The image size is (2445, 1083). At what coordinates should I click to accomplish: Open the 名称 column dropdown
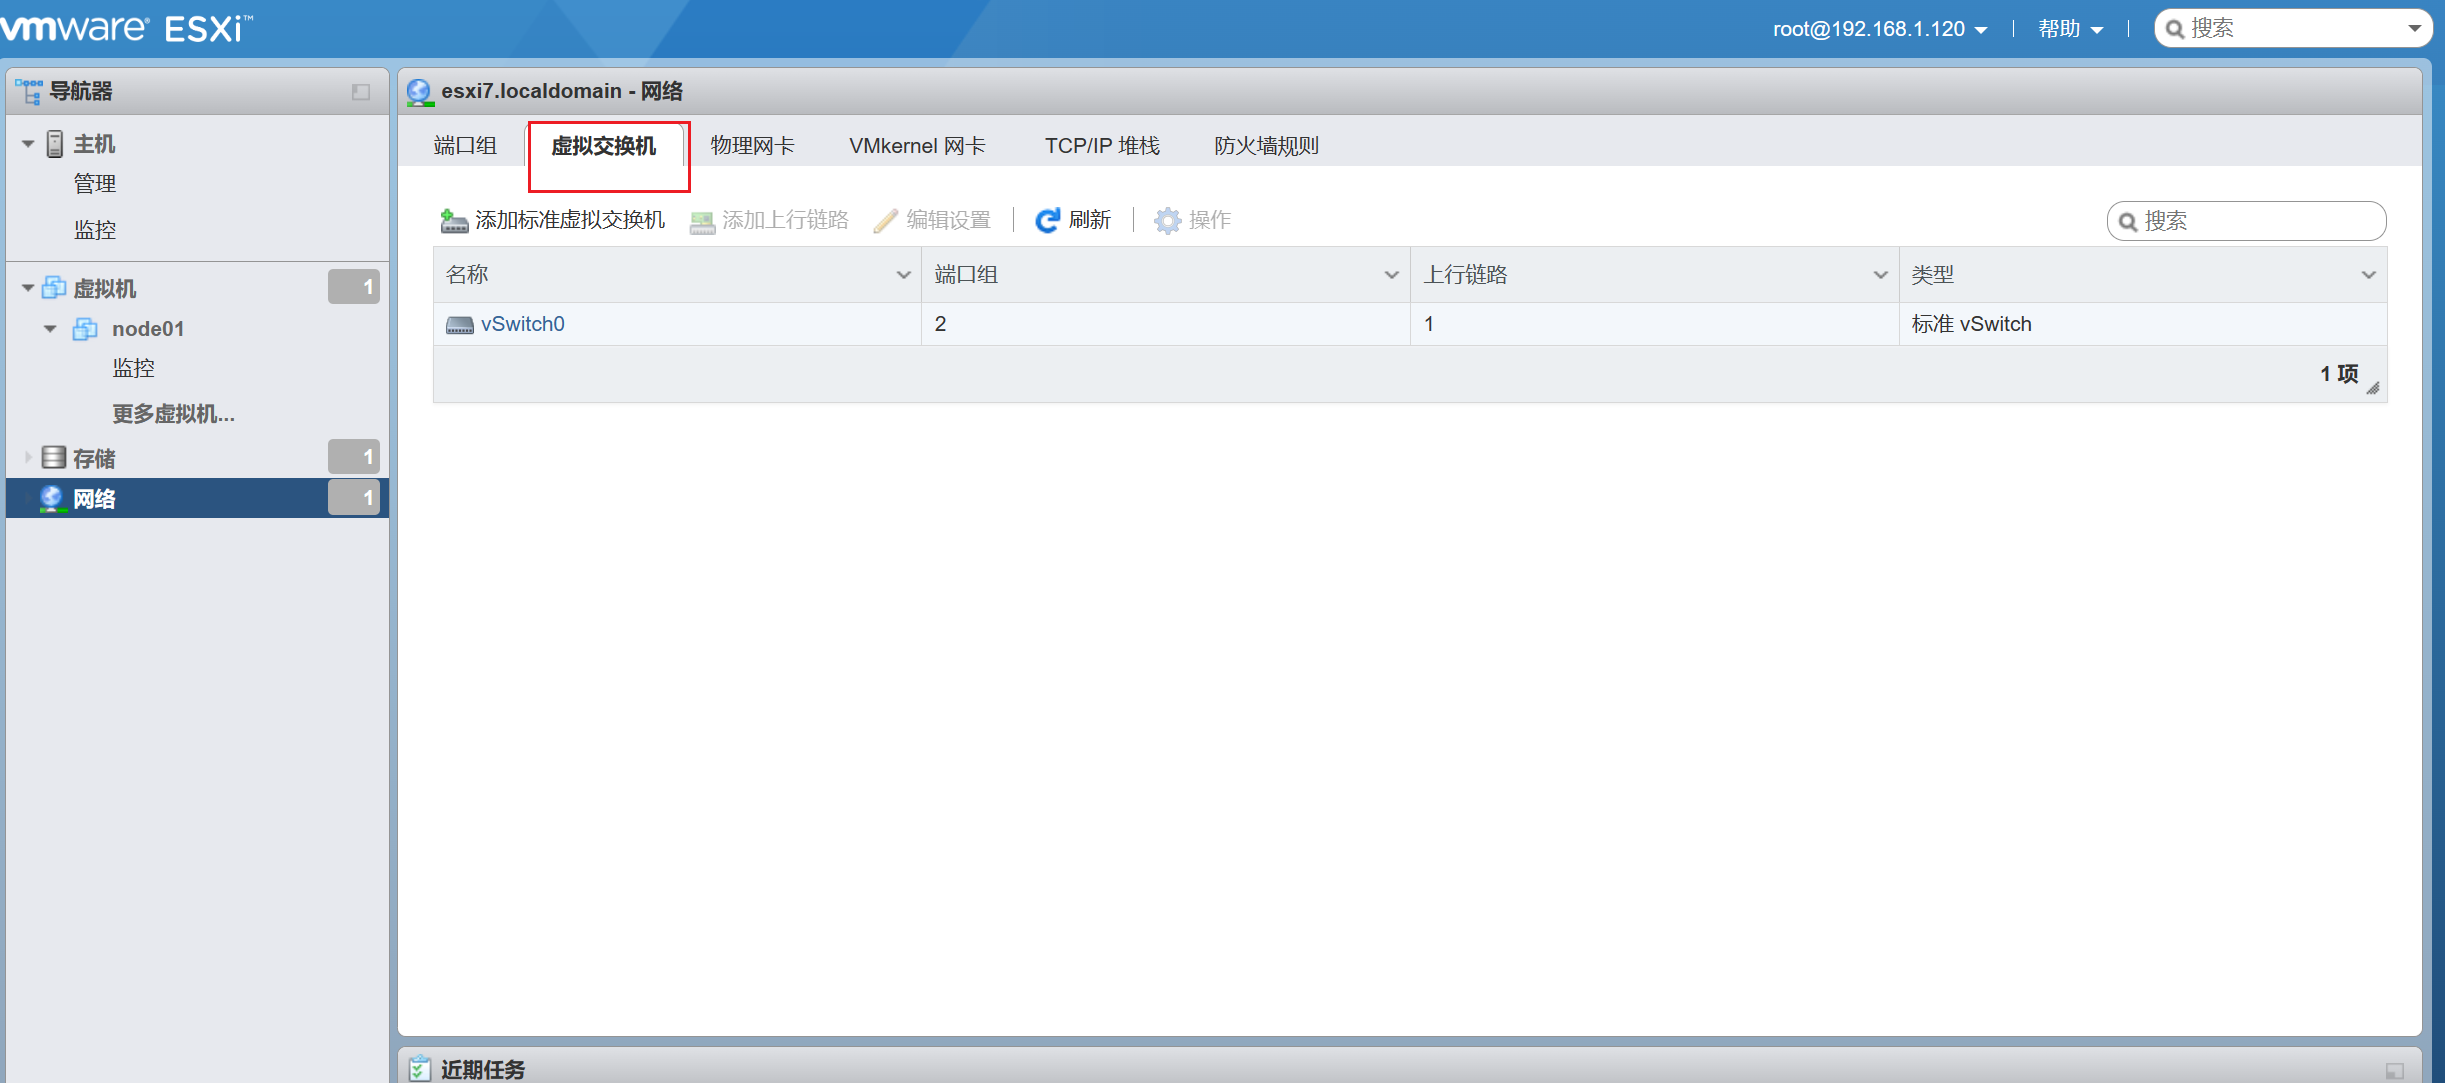pyautogui.click(x=903, y=275)
